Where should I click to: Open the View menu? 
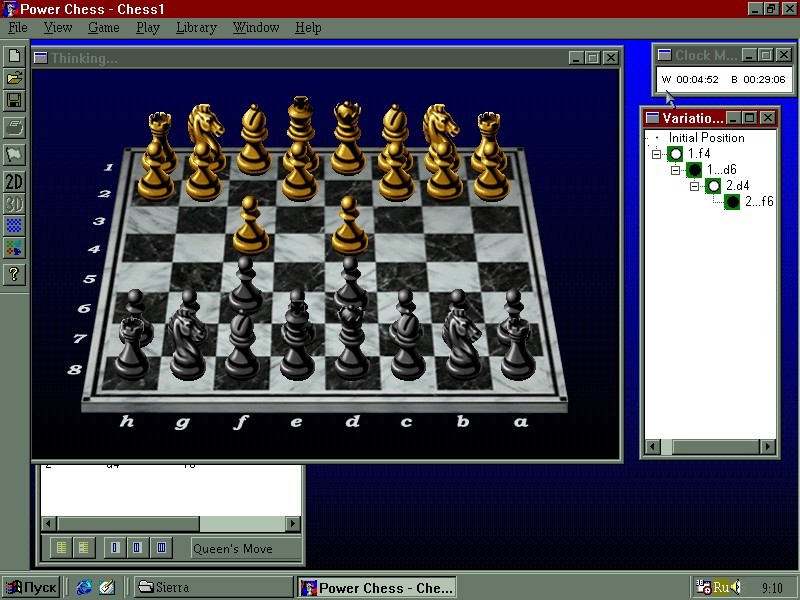(x=58, y=28)
